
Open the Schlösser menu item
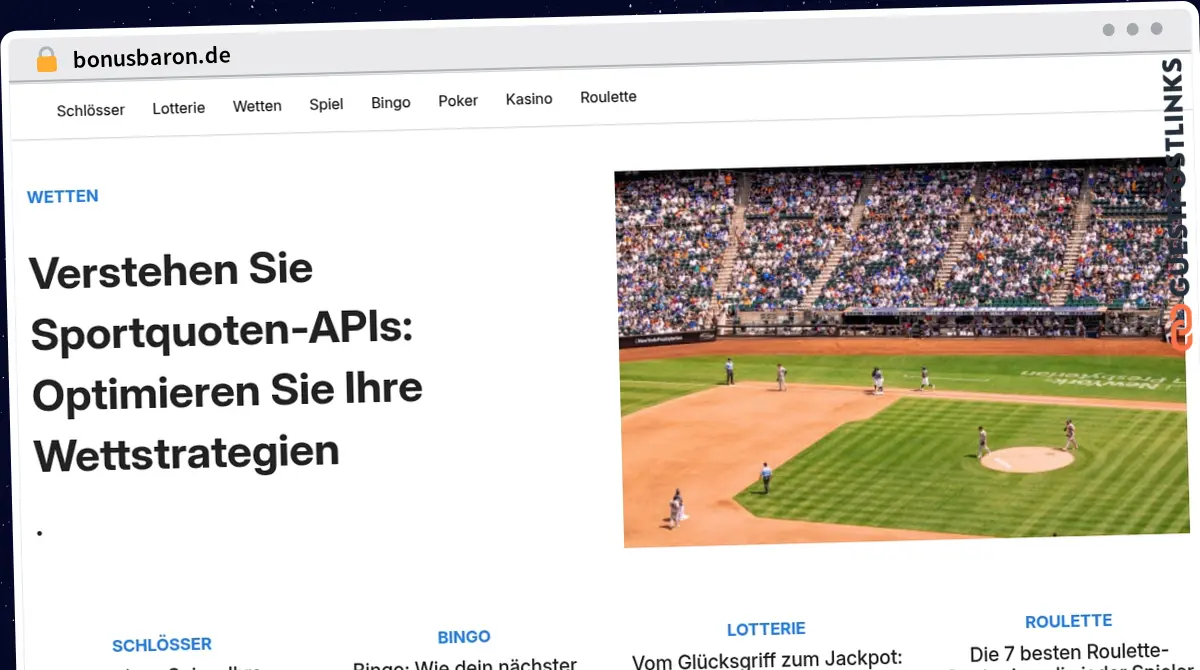(91, 110)
